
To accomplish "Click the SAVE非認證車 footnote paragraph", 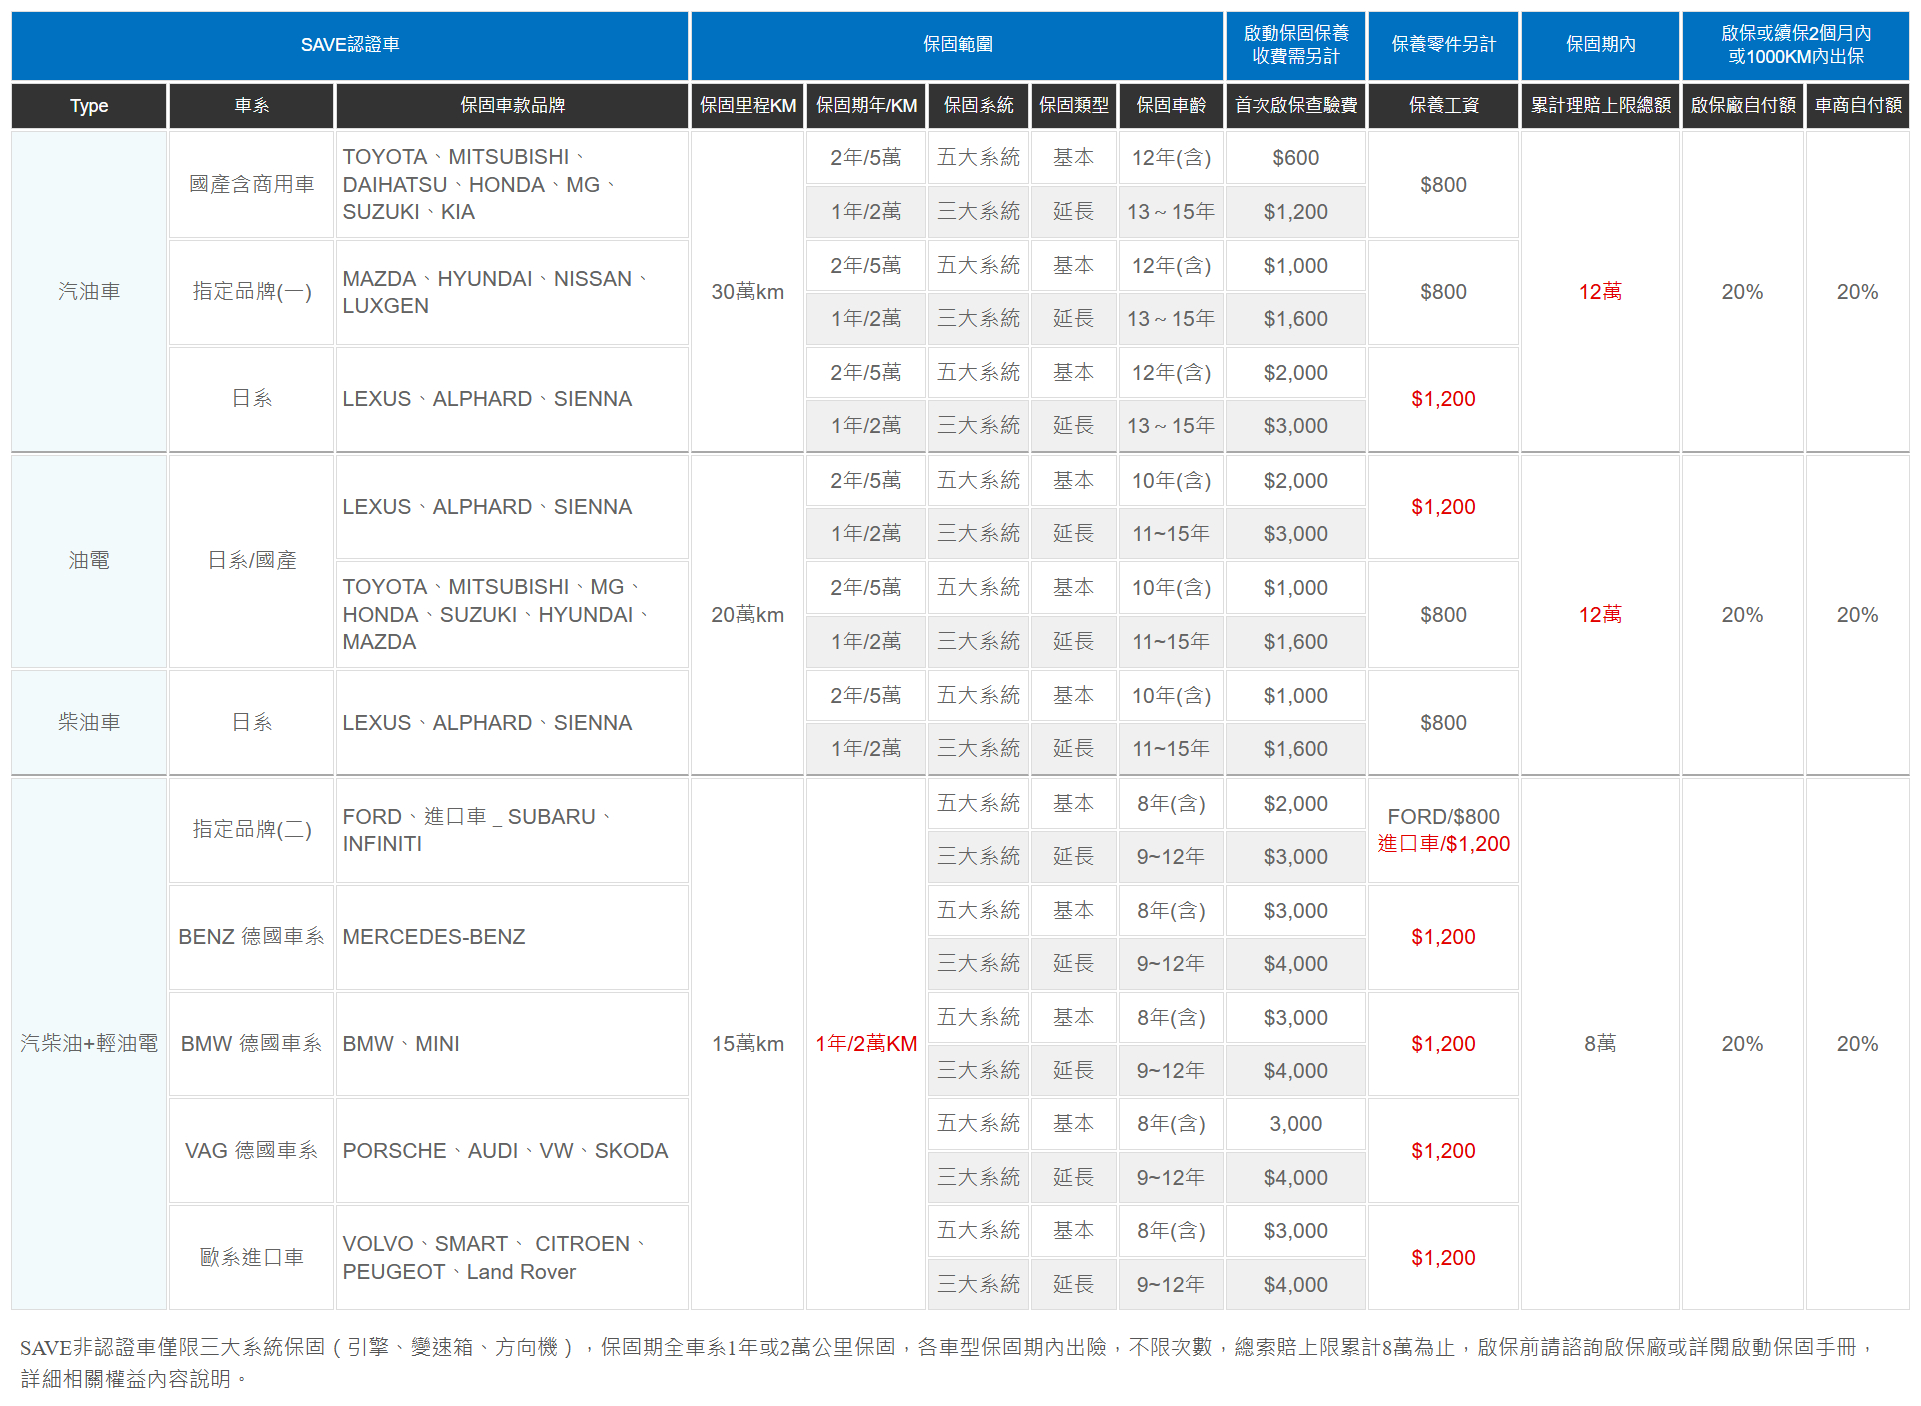I will point(948,1363).
